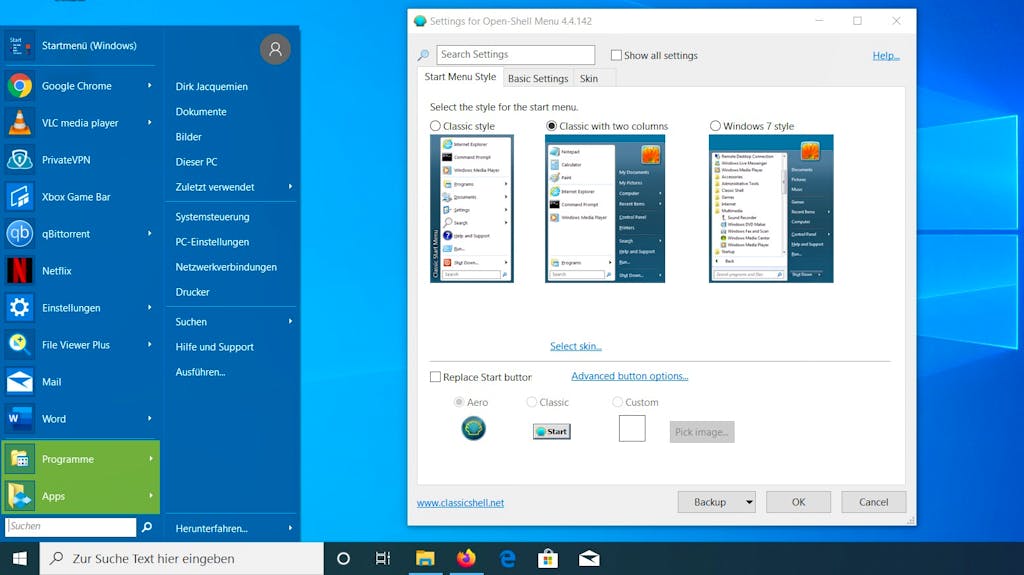Switch to the Basic Settings tab

tap(537, 78)
